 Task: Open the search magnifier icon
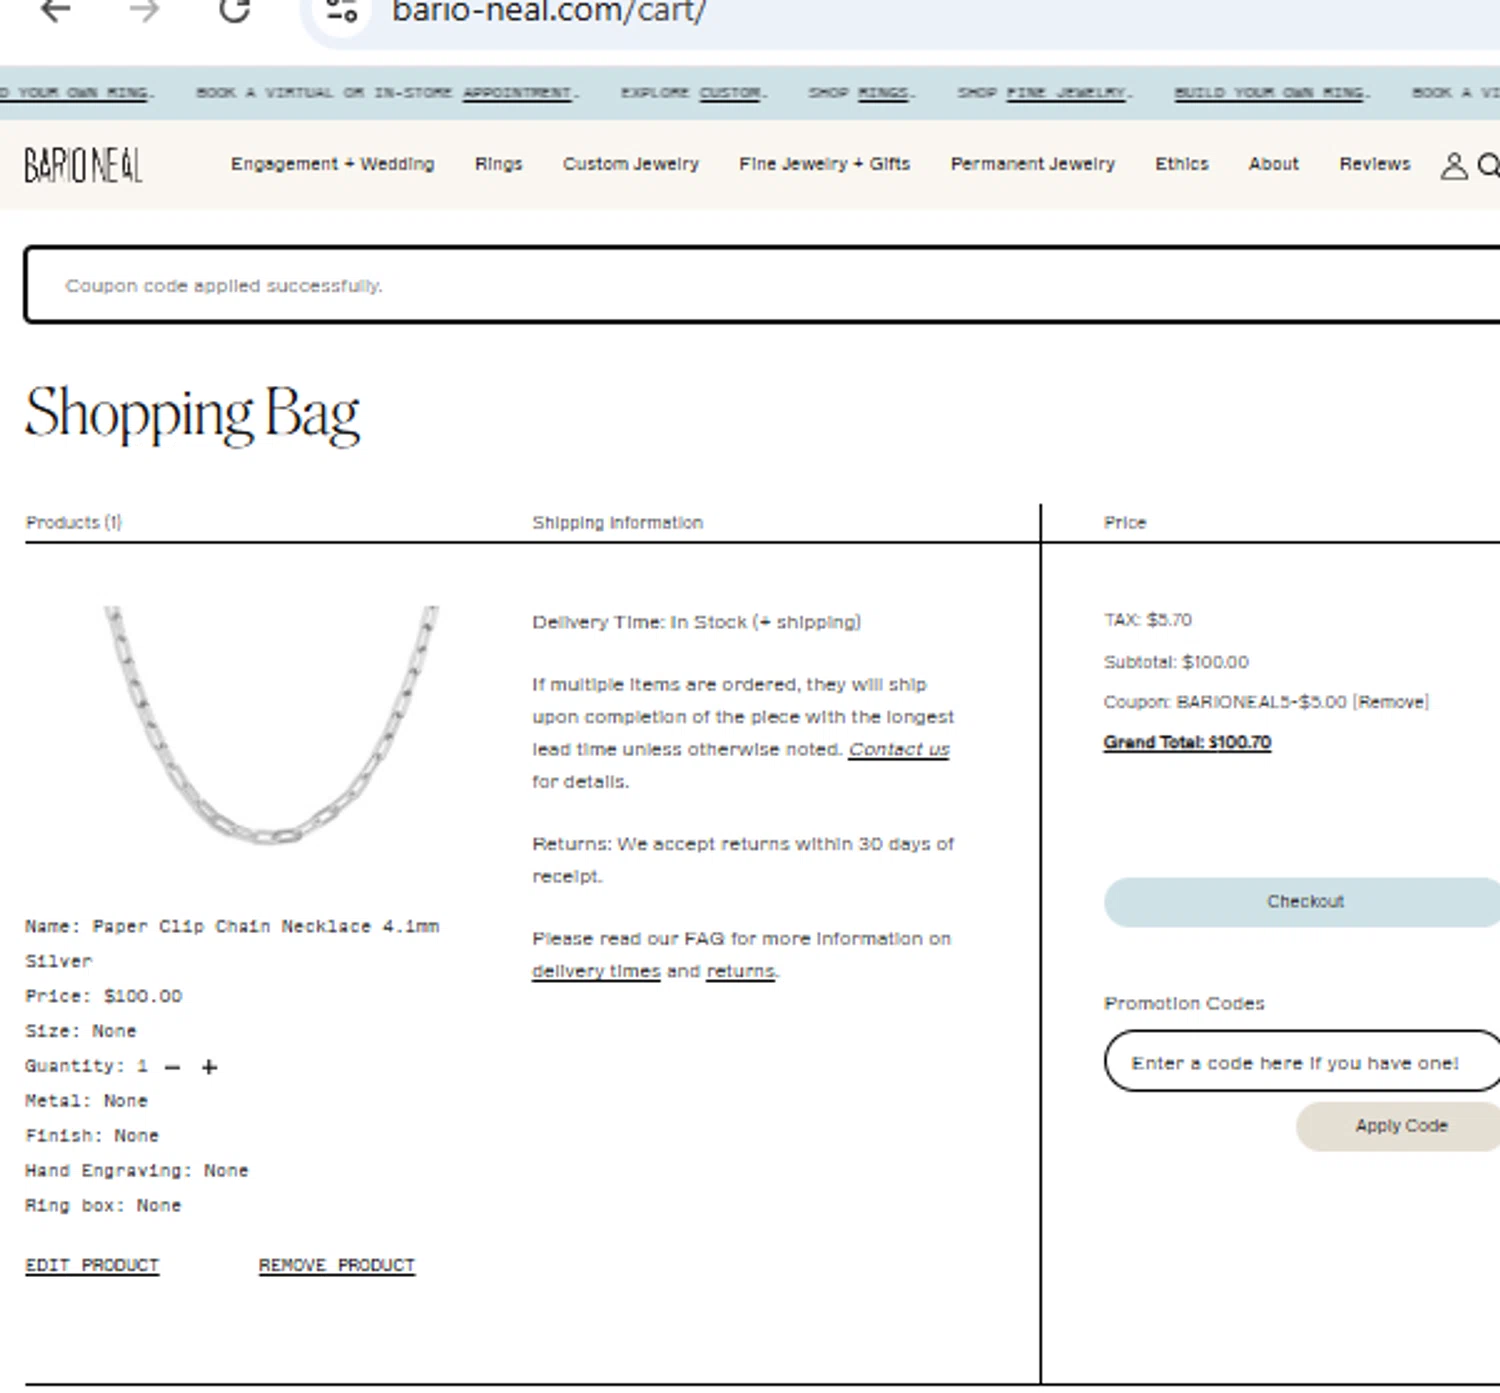(x=1489, y=165)
